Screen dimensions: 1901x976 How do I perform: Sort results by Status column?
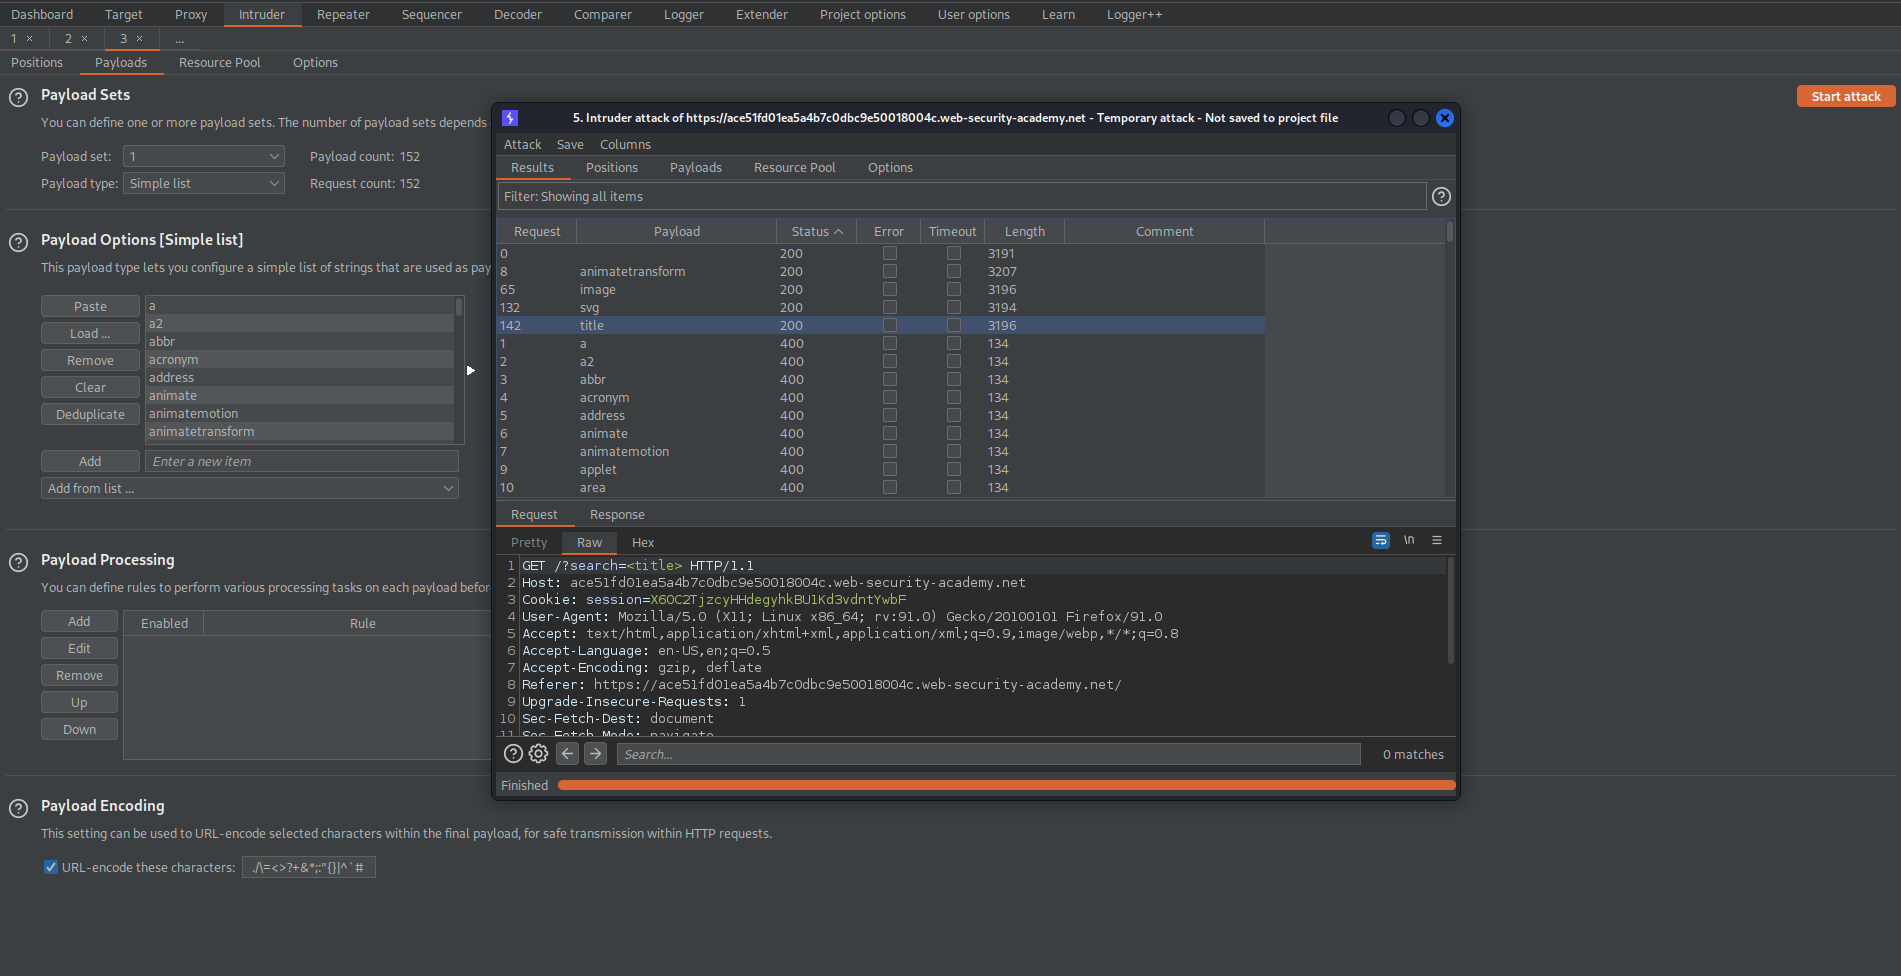coord(817,232)
